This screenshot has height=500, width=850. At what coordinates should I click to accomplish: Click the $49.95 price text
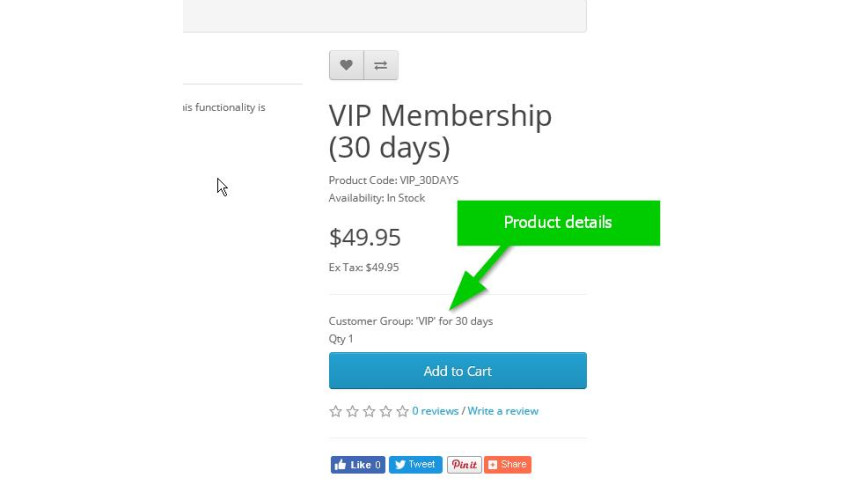(x=365, y=238)
